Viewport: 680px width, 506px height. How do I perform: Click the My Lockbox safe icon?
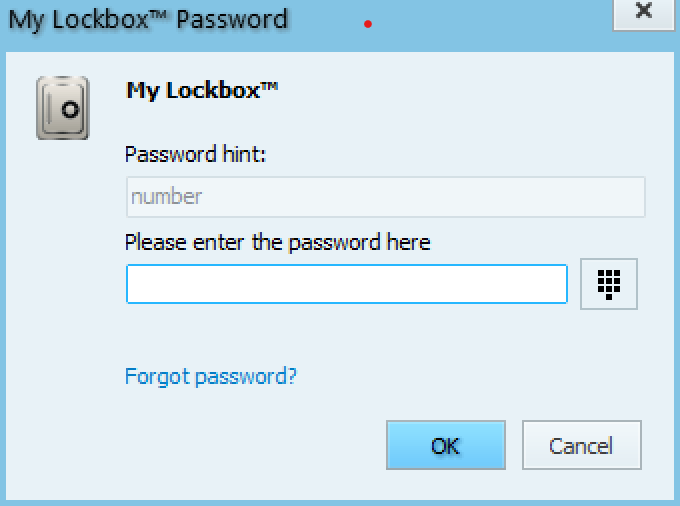click(x=63, y=108)
